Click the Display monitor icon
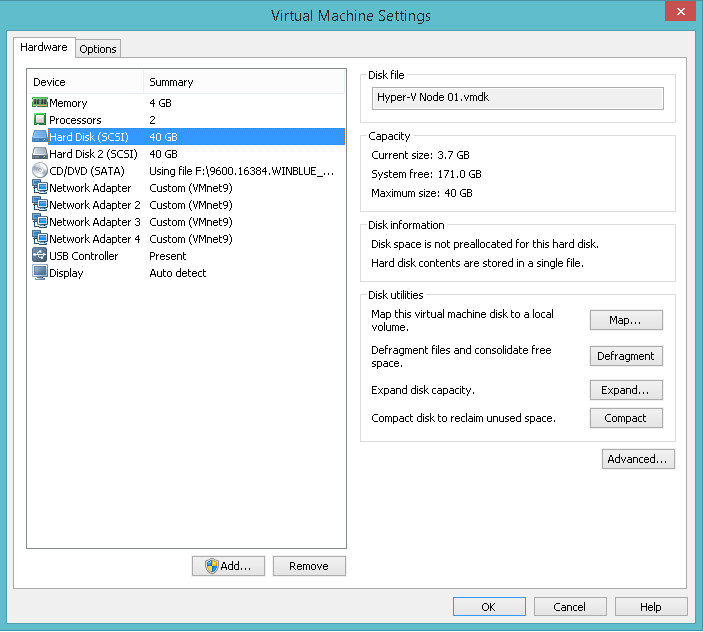This screenshot has height=632, width=703. pos(40,273)
